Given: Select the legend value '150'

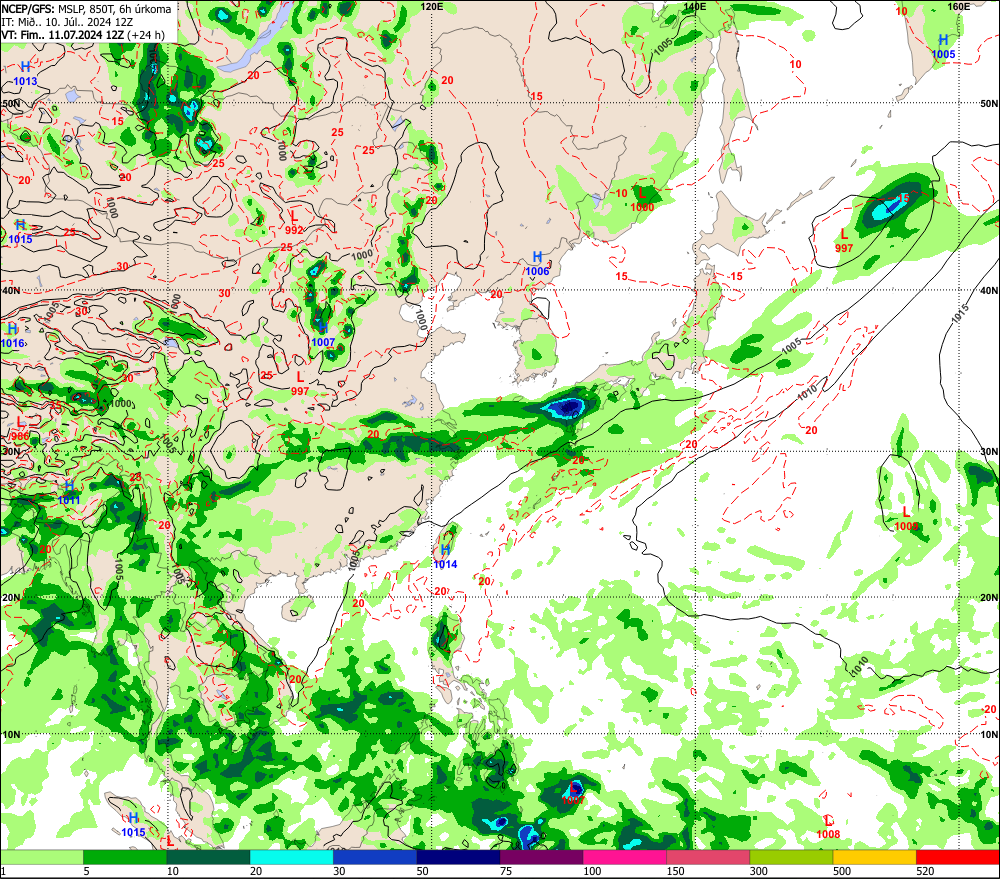Looking at the screenshot, I should (x=675, y=871).
